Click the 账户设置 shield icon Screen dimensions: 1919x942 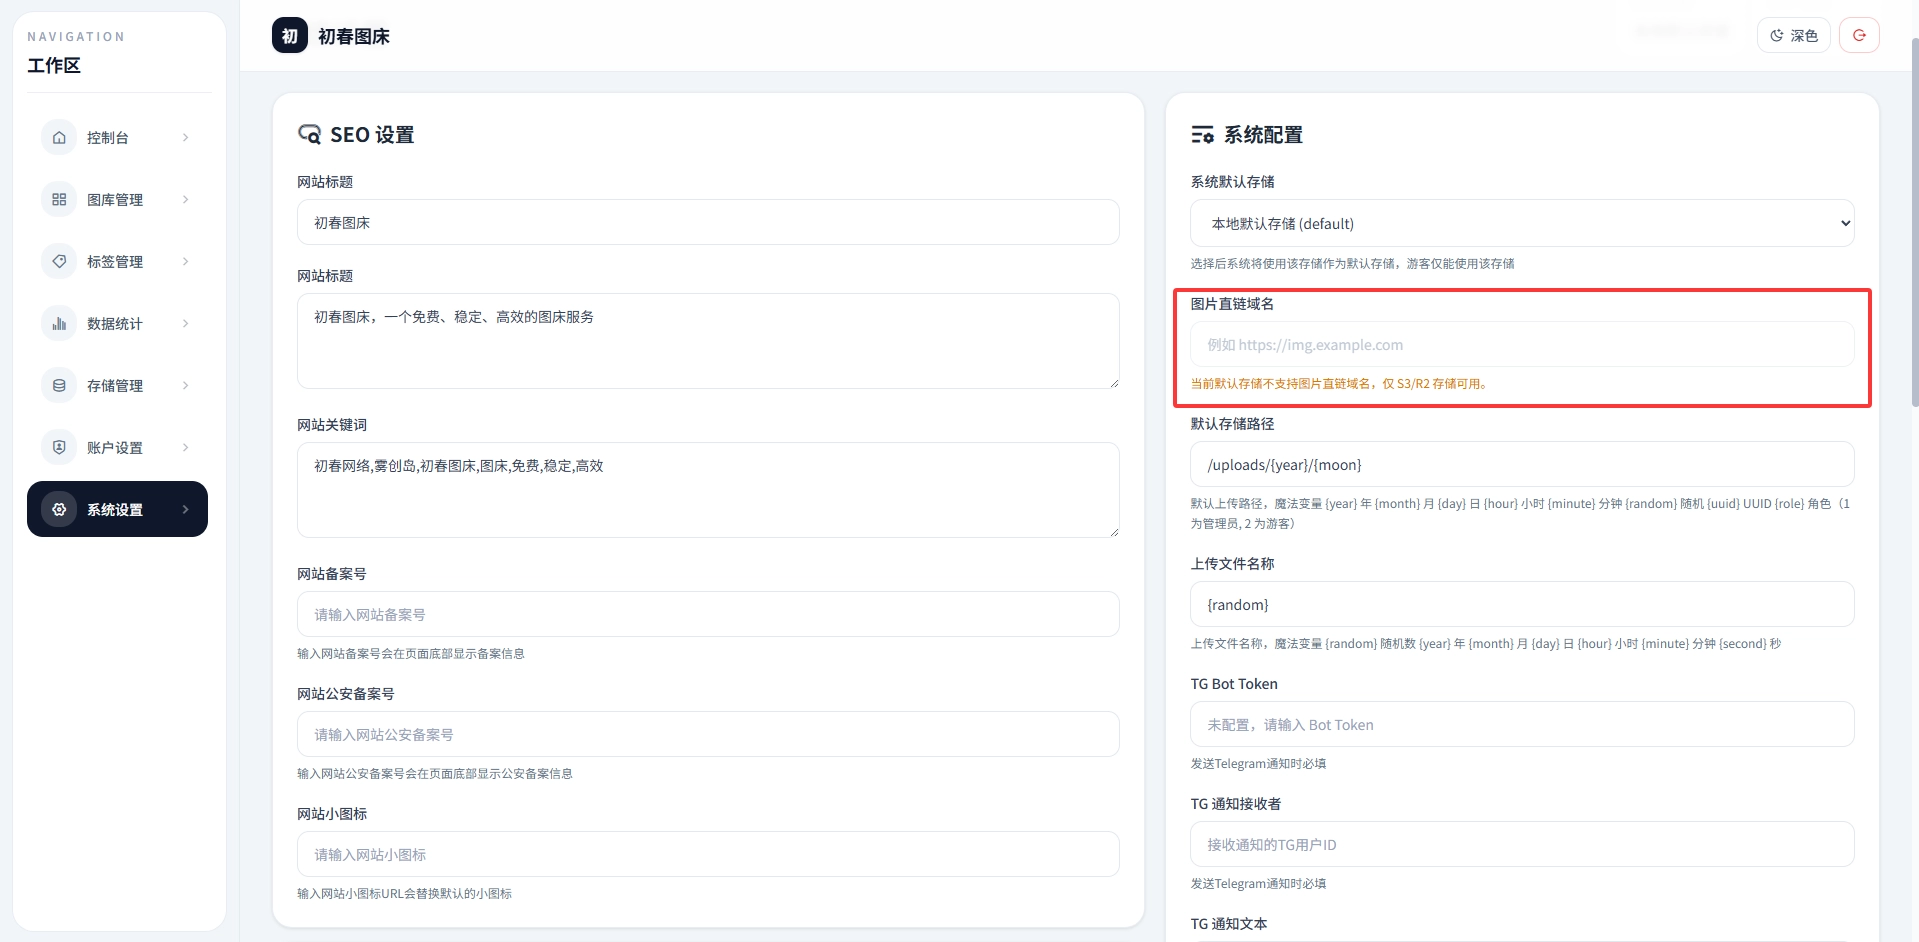(59, 447)
